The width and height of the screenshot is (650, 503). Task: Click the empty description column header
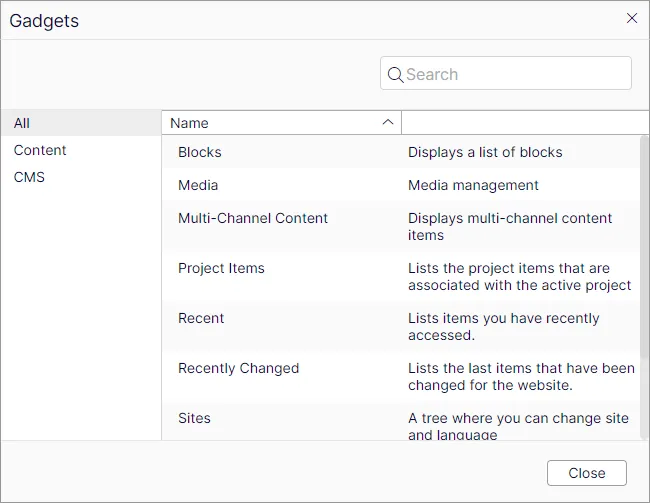(x=525, y=123)
